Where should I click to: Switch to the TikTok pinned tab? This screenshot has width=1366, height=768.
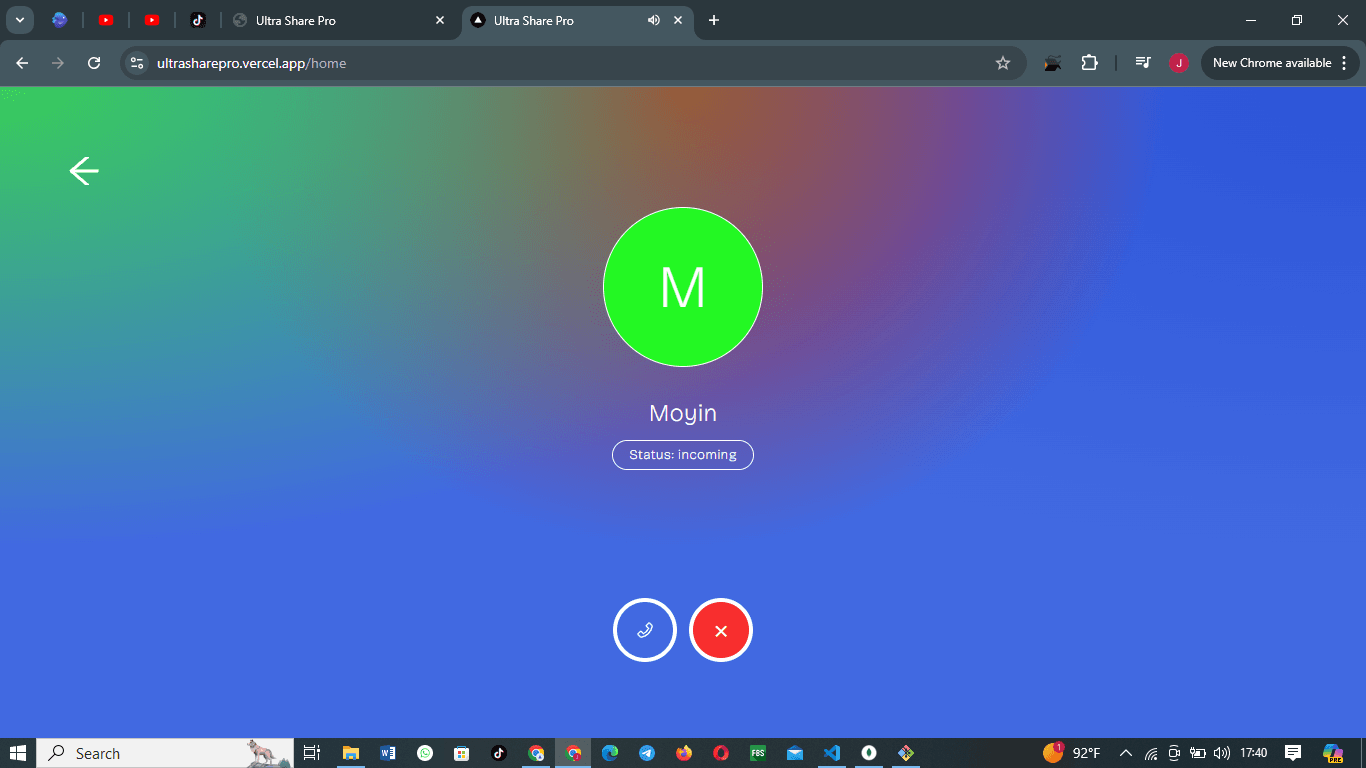coord(198,20)
